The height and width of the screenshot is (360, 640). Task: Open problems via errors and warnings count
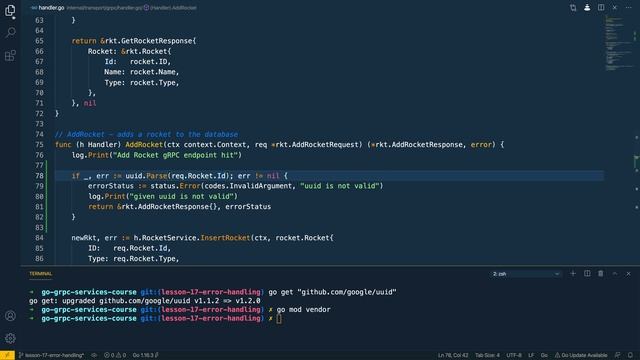coord(115,355)
